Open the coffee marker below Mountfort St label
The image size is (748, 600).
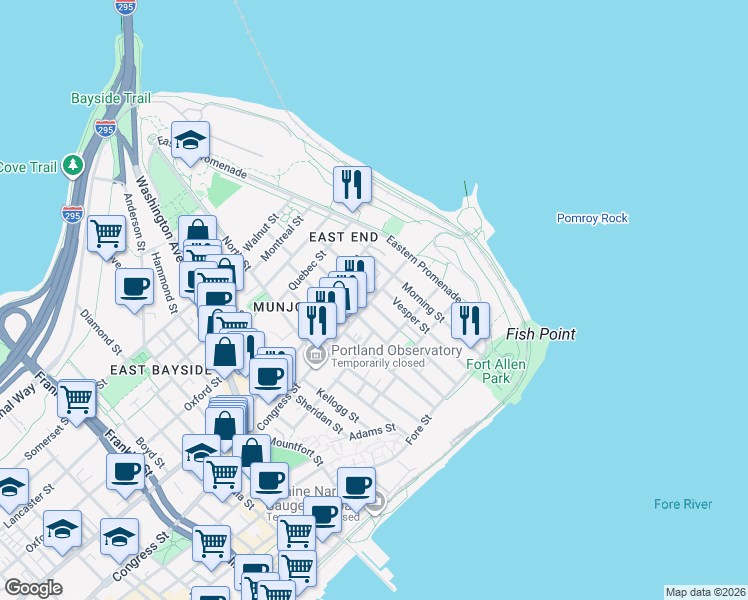pos(270,483)
